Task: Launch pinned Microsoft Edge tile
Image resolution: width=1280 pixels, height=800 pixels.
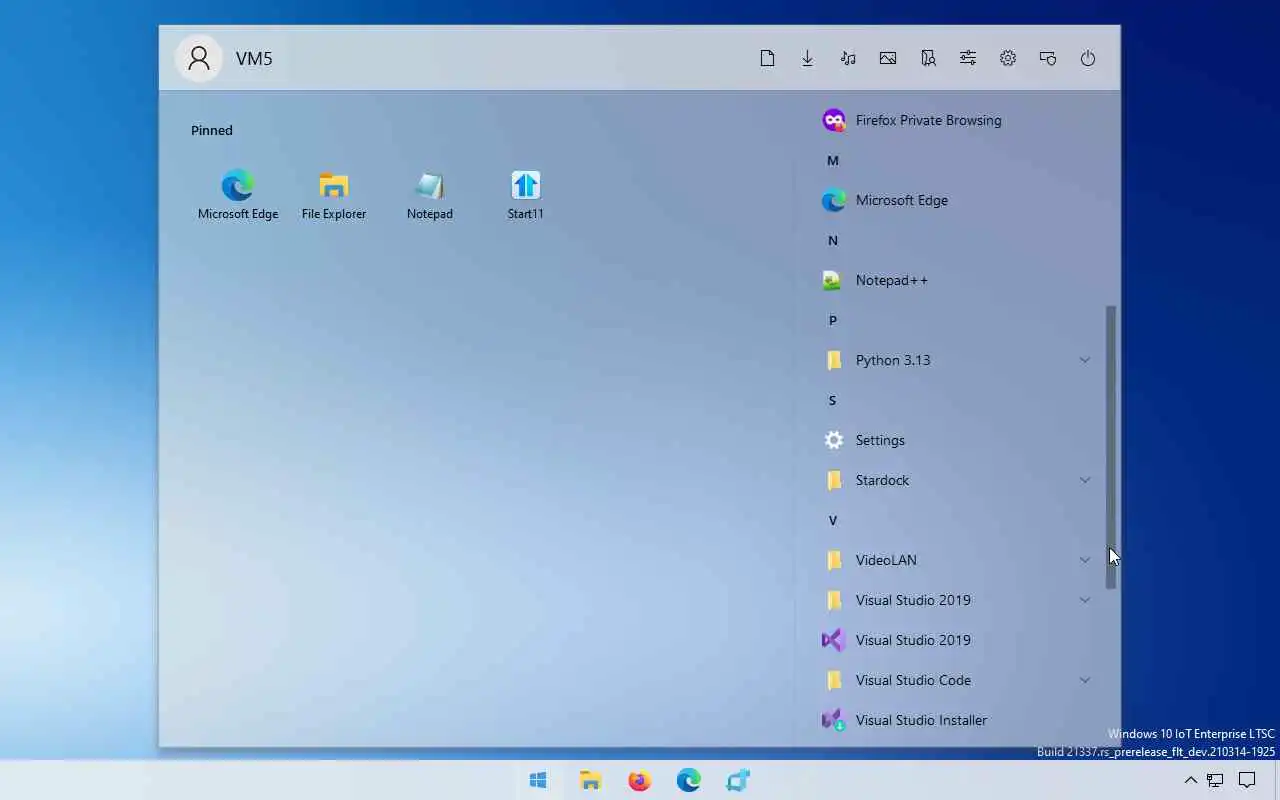Action: (x=238, y=195)
